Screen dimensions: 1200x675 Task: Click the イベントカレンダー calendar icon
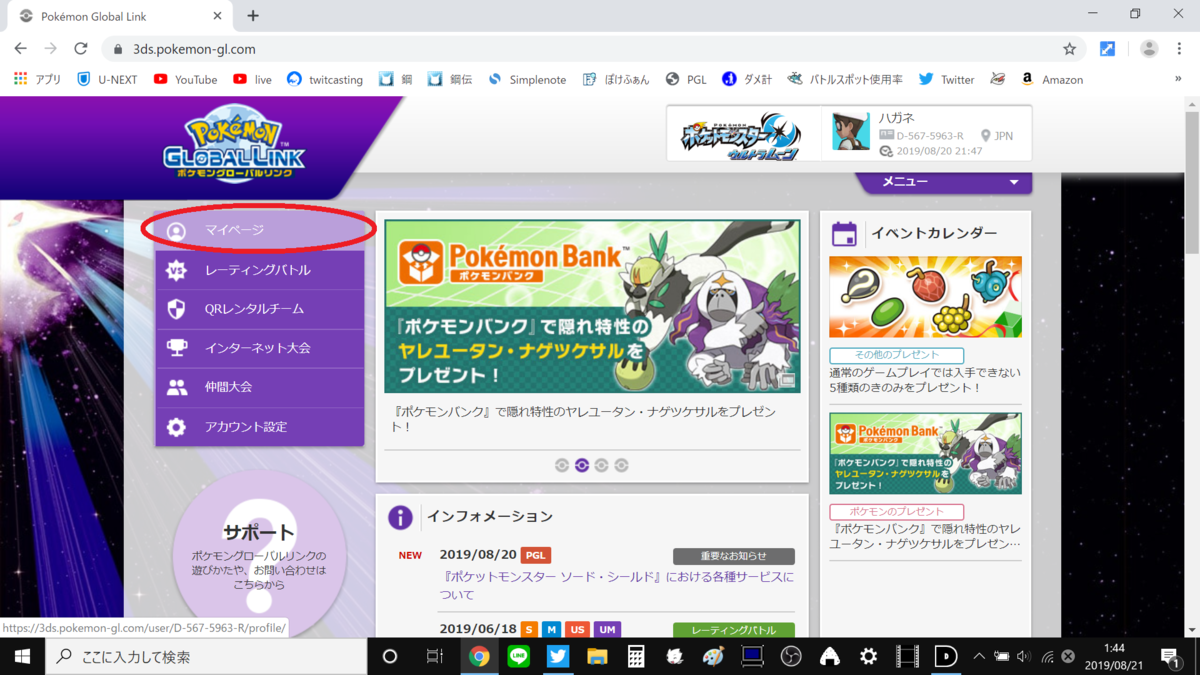coord(844,234)
